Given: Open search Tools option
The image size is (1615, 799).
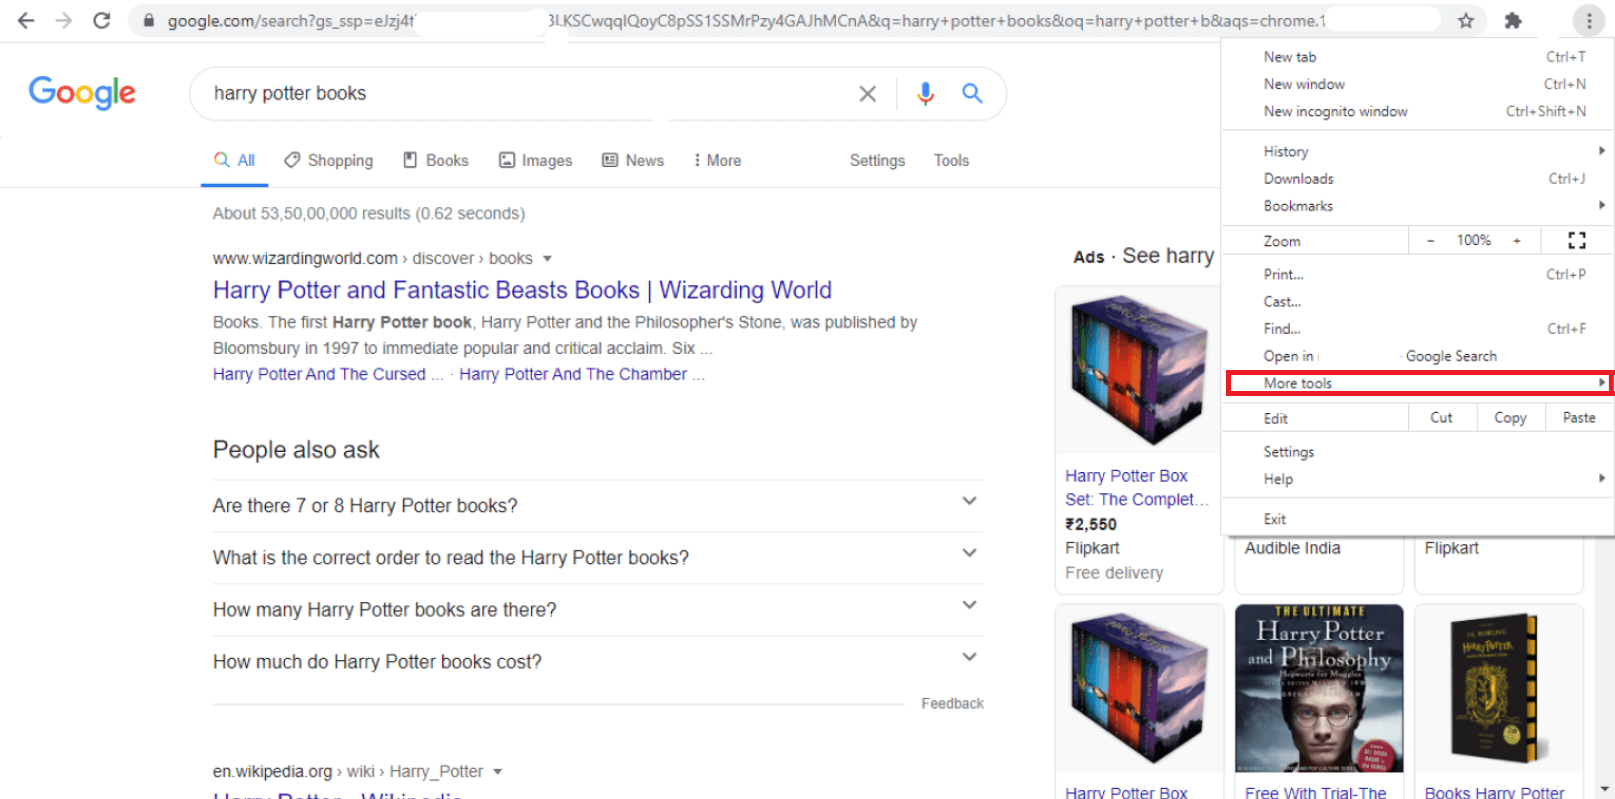Looking at the screenshot, I should (951, 160).
